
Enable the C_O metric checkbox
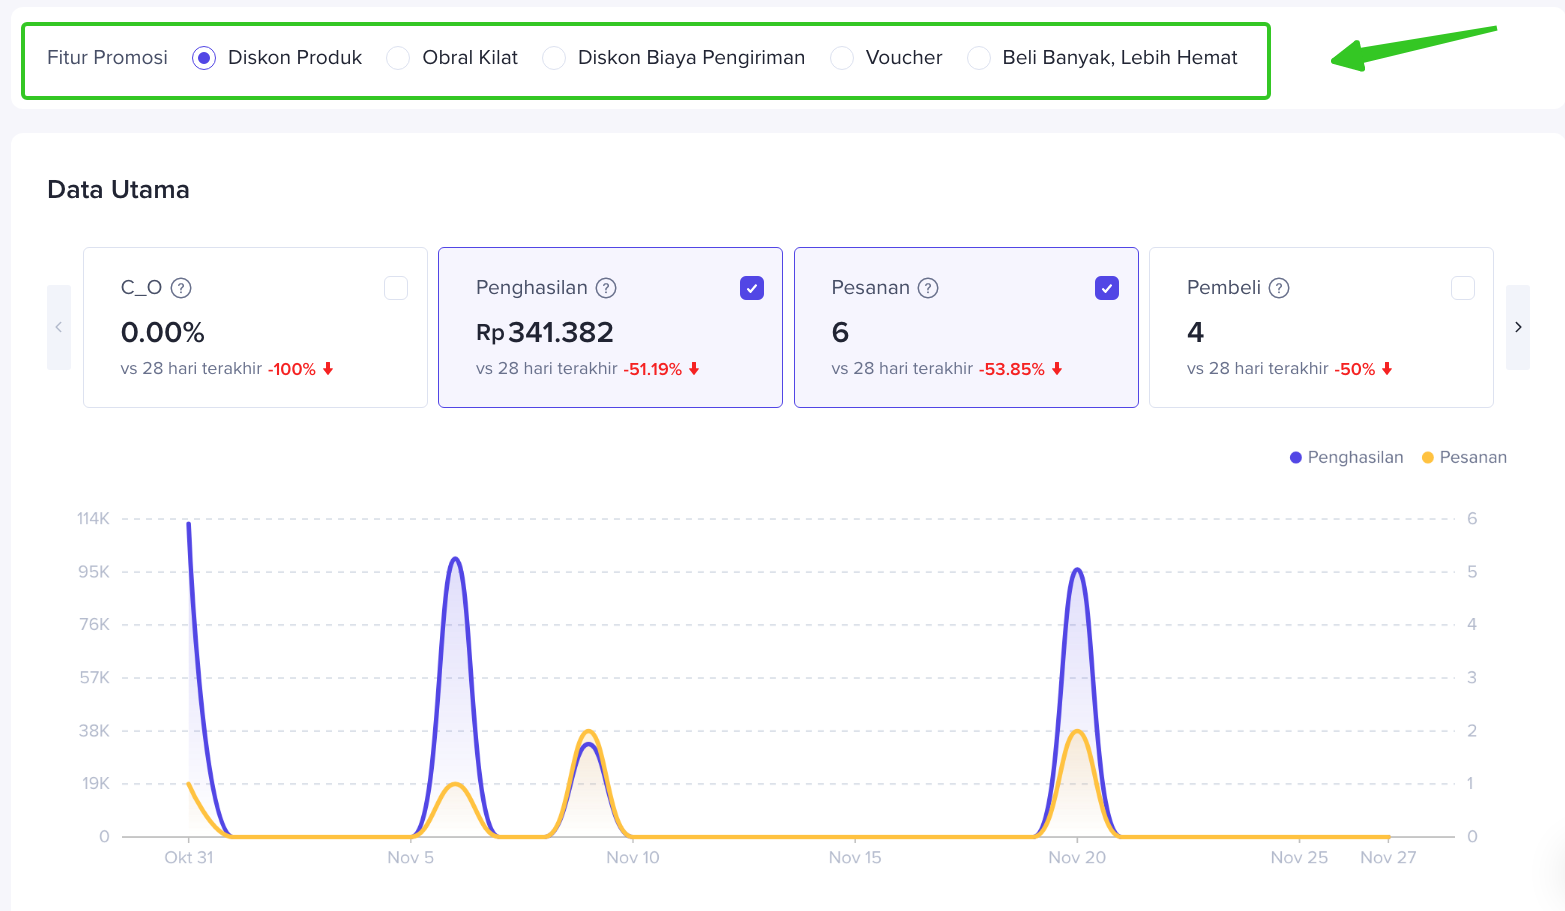click(x=396, y=288)
